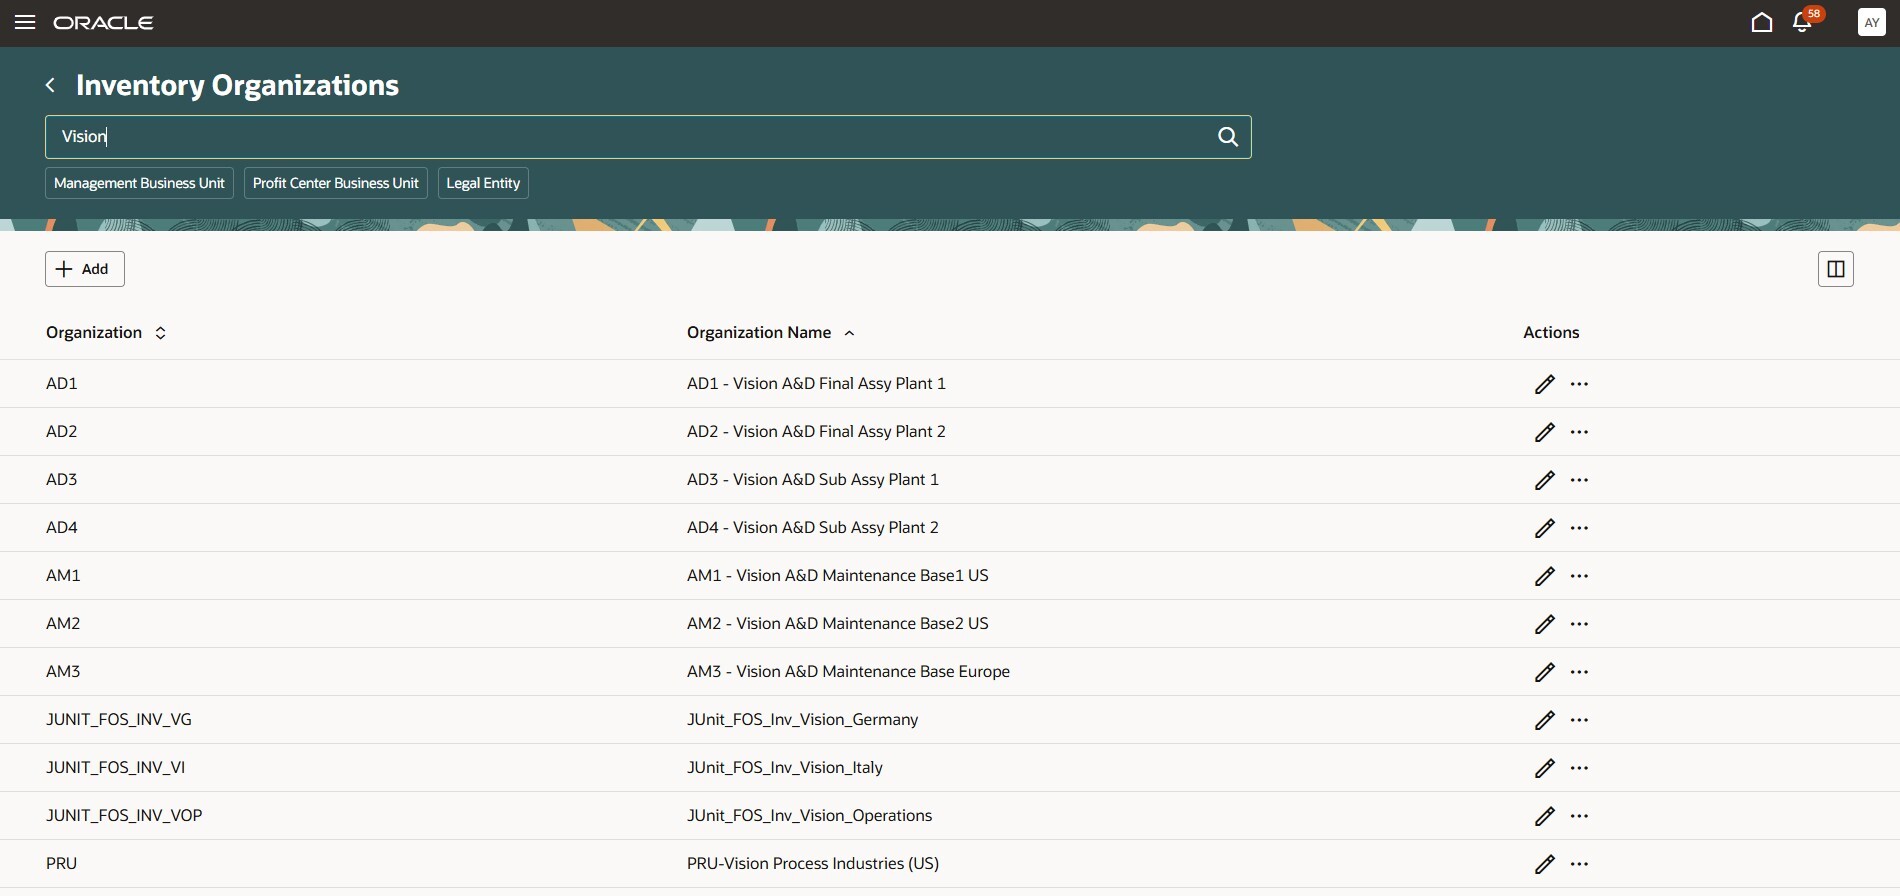Screen dimensions: 1900x896
Task: Click the Oracle logo
Action: [x=103, y=22]
